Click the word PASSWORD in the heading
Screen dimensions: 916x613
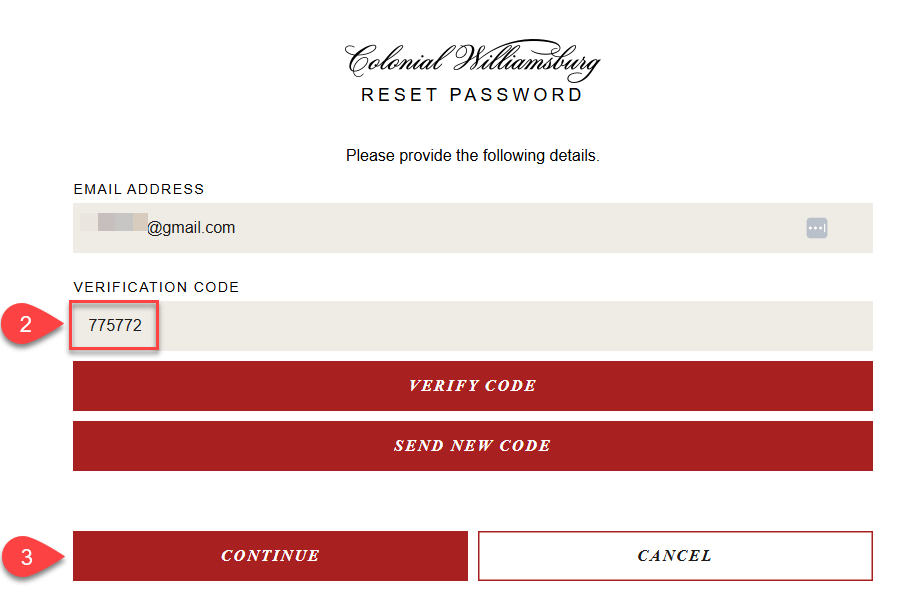click(516, 95)
